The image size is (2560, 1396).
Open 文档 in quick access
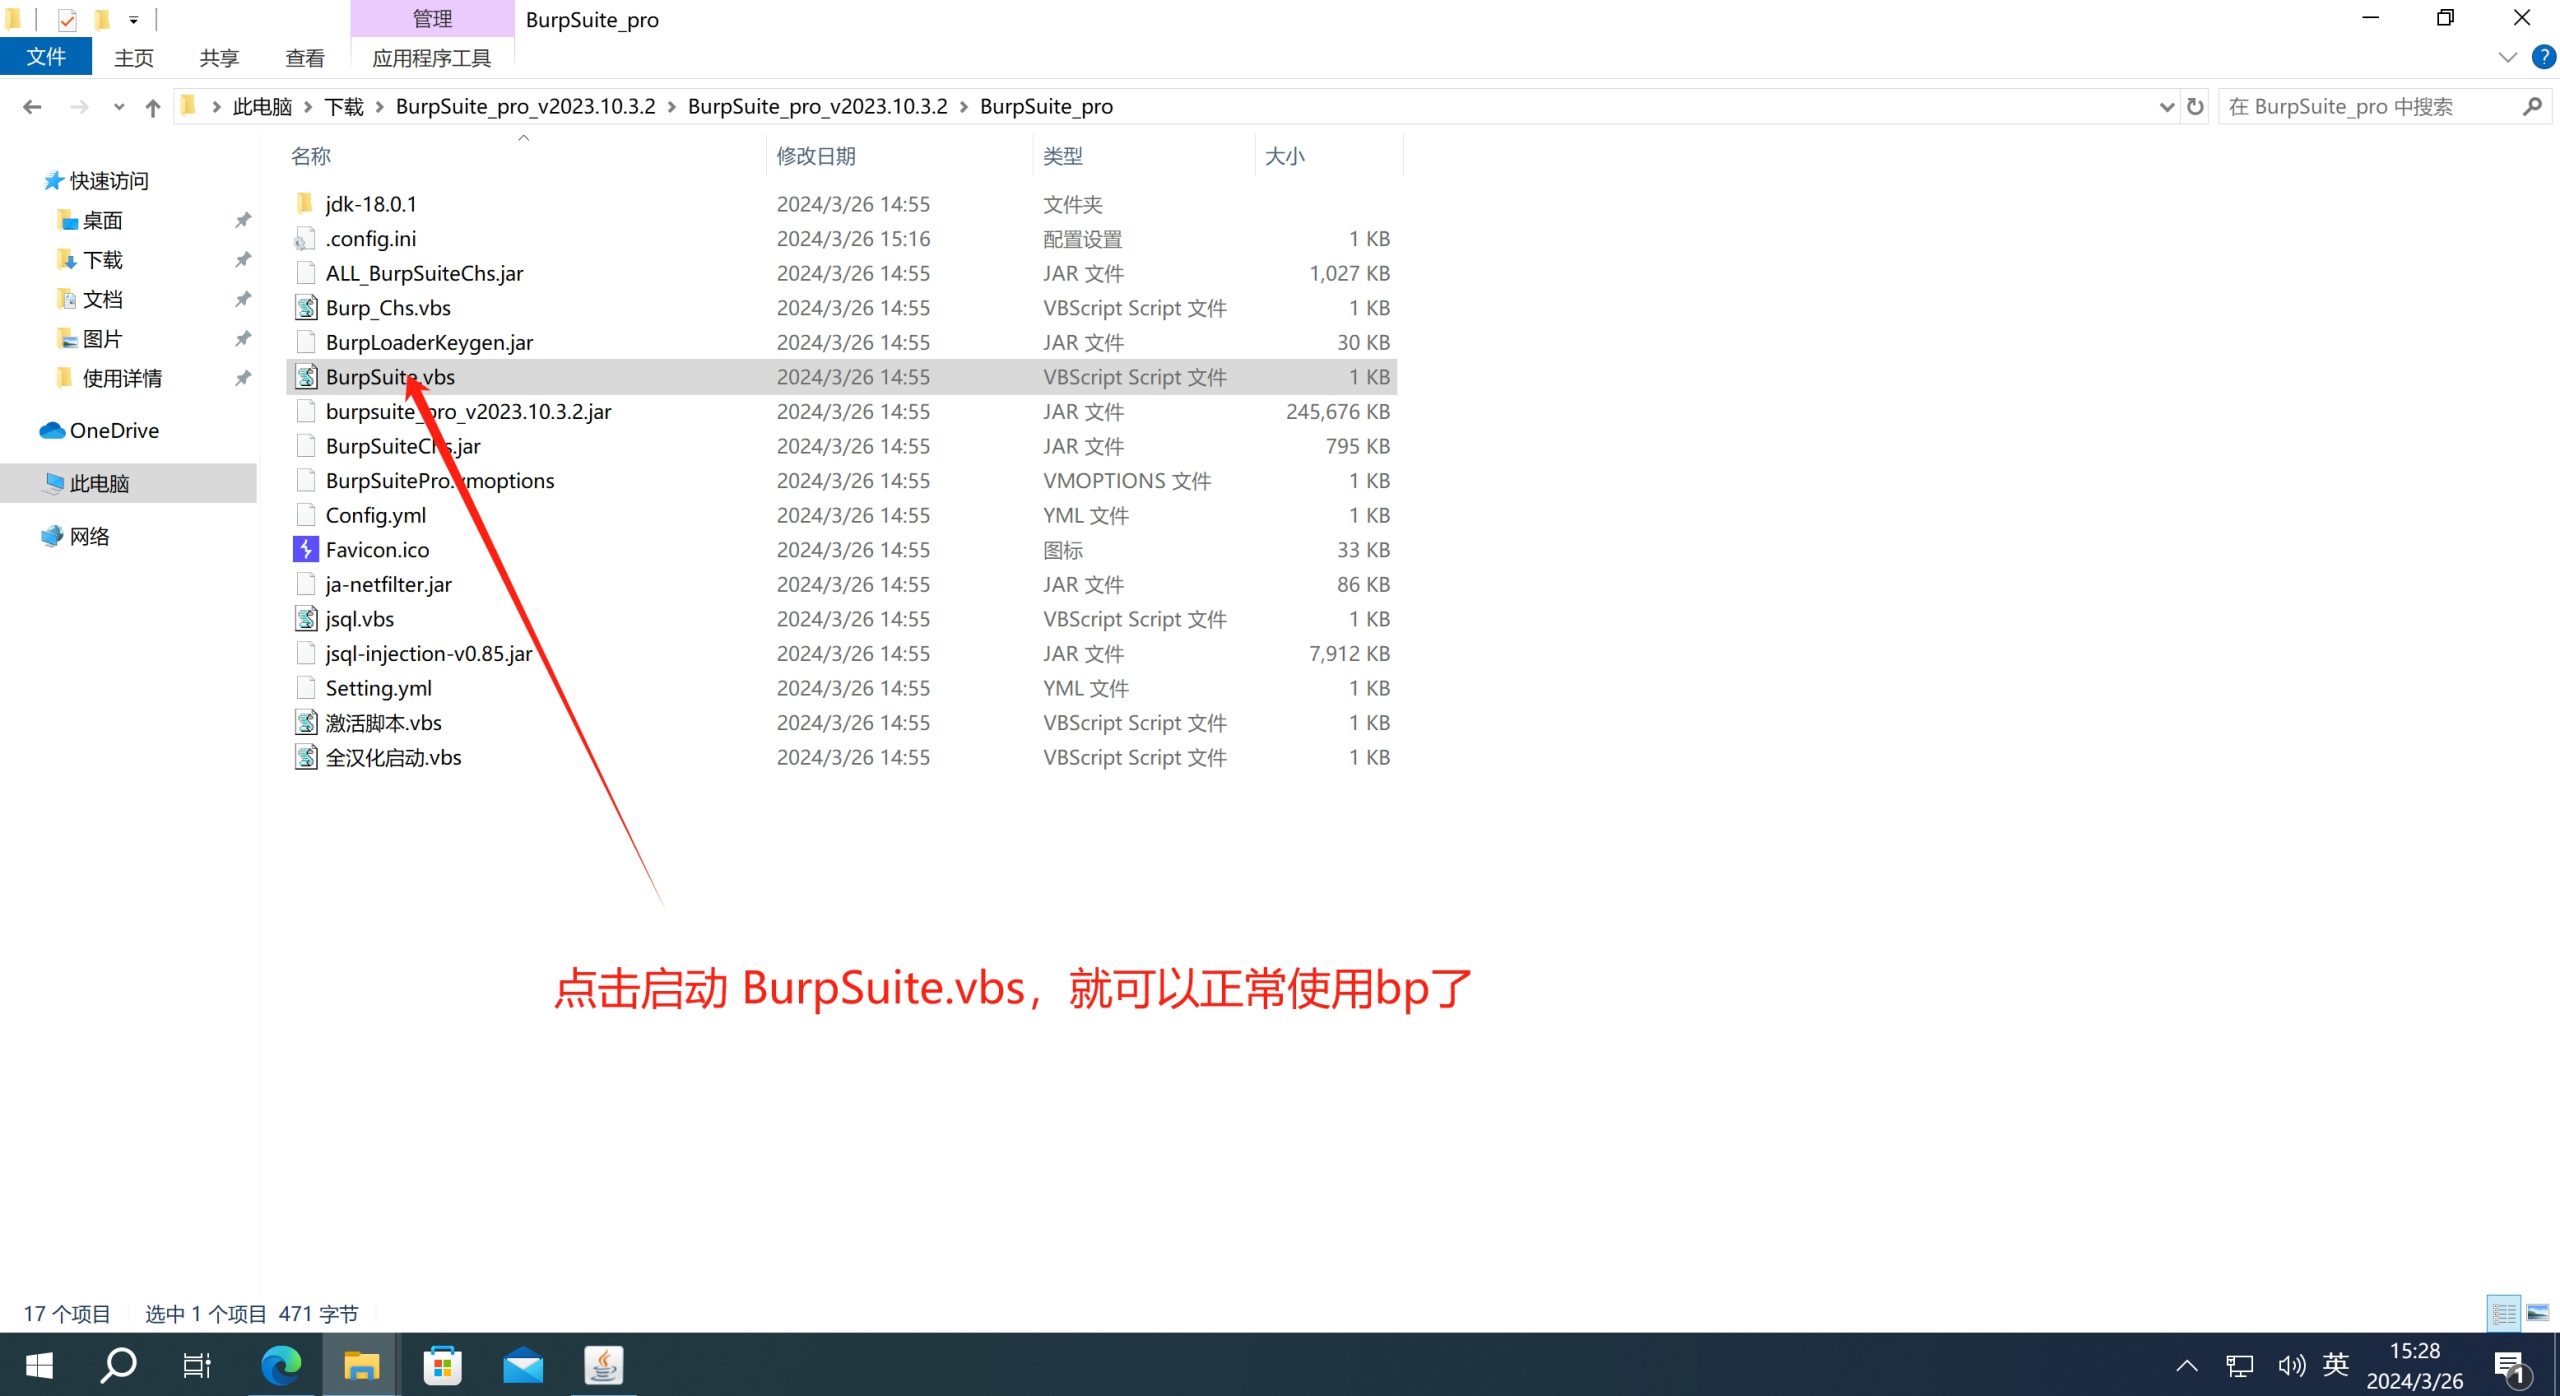coord(102,299)
